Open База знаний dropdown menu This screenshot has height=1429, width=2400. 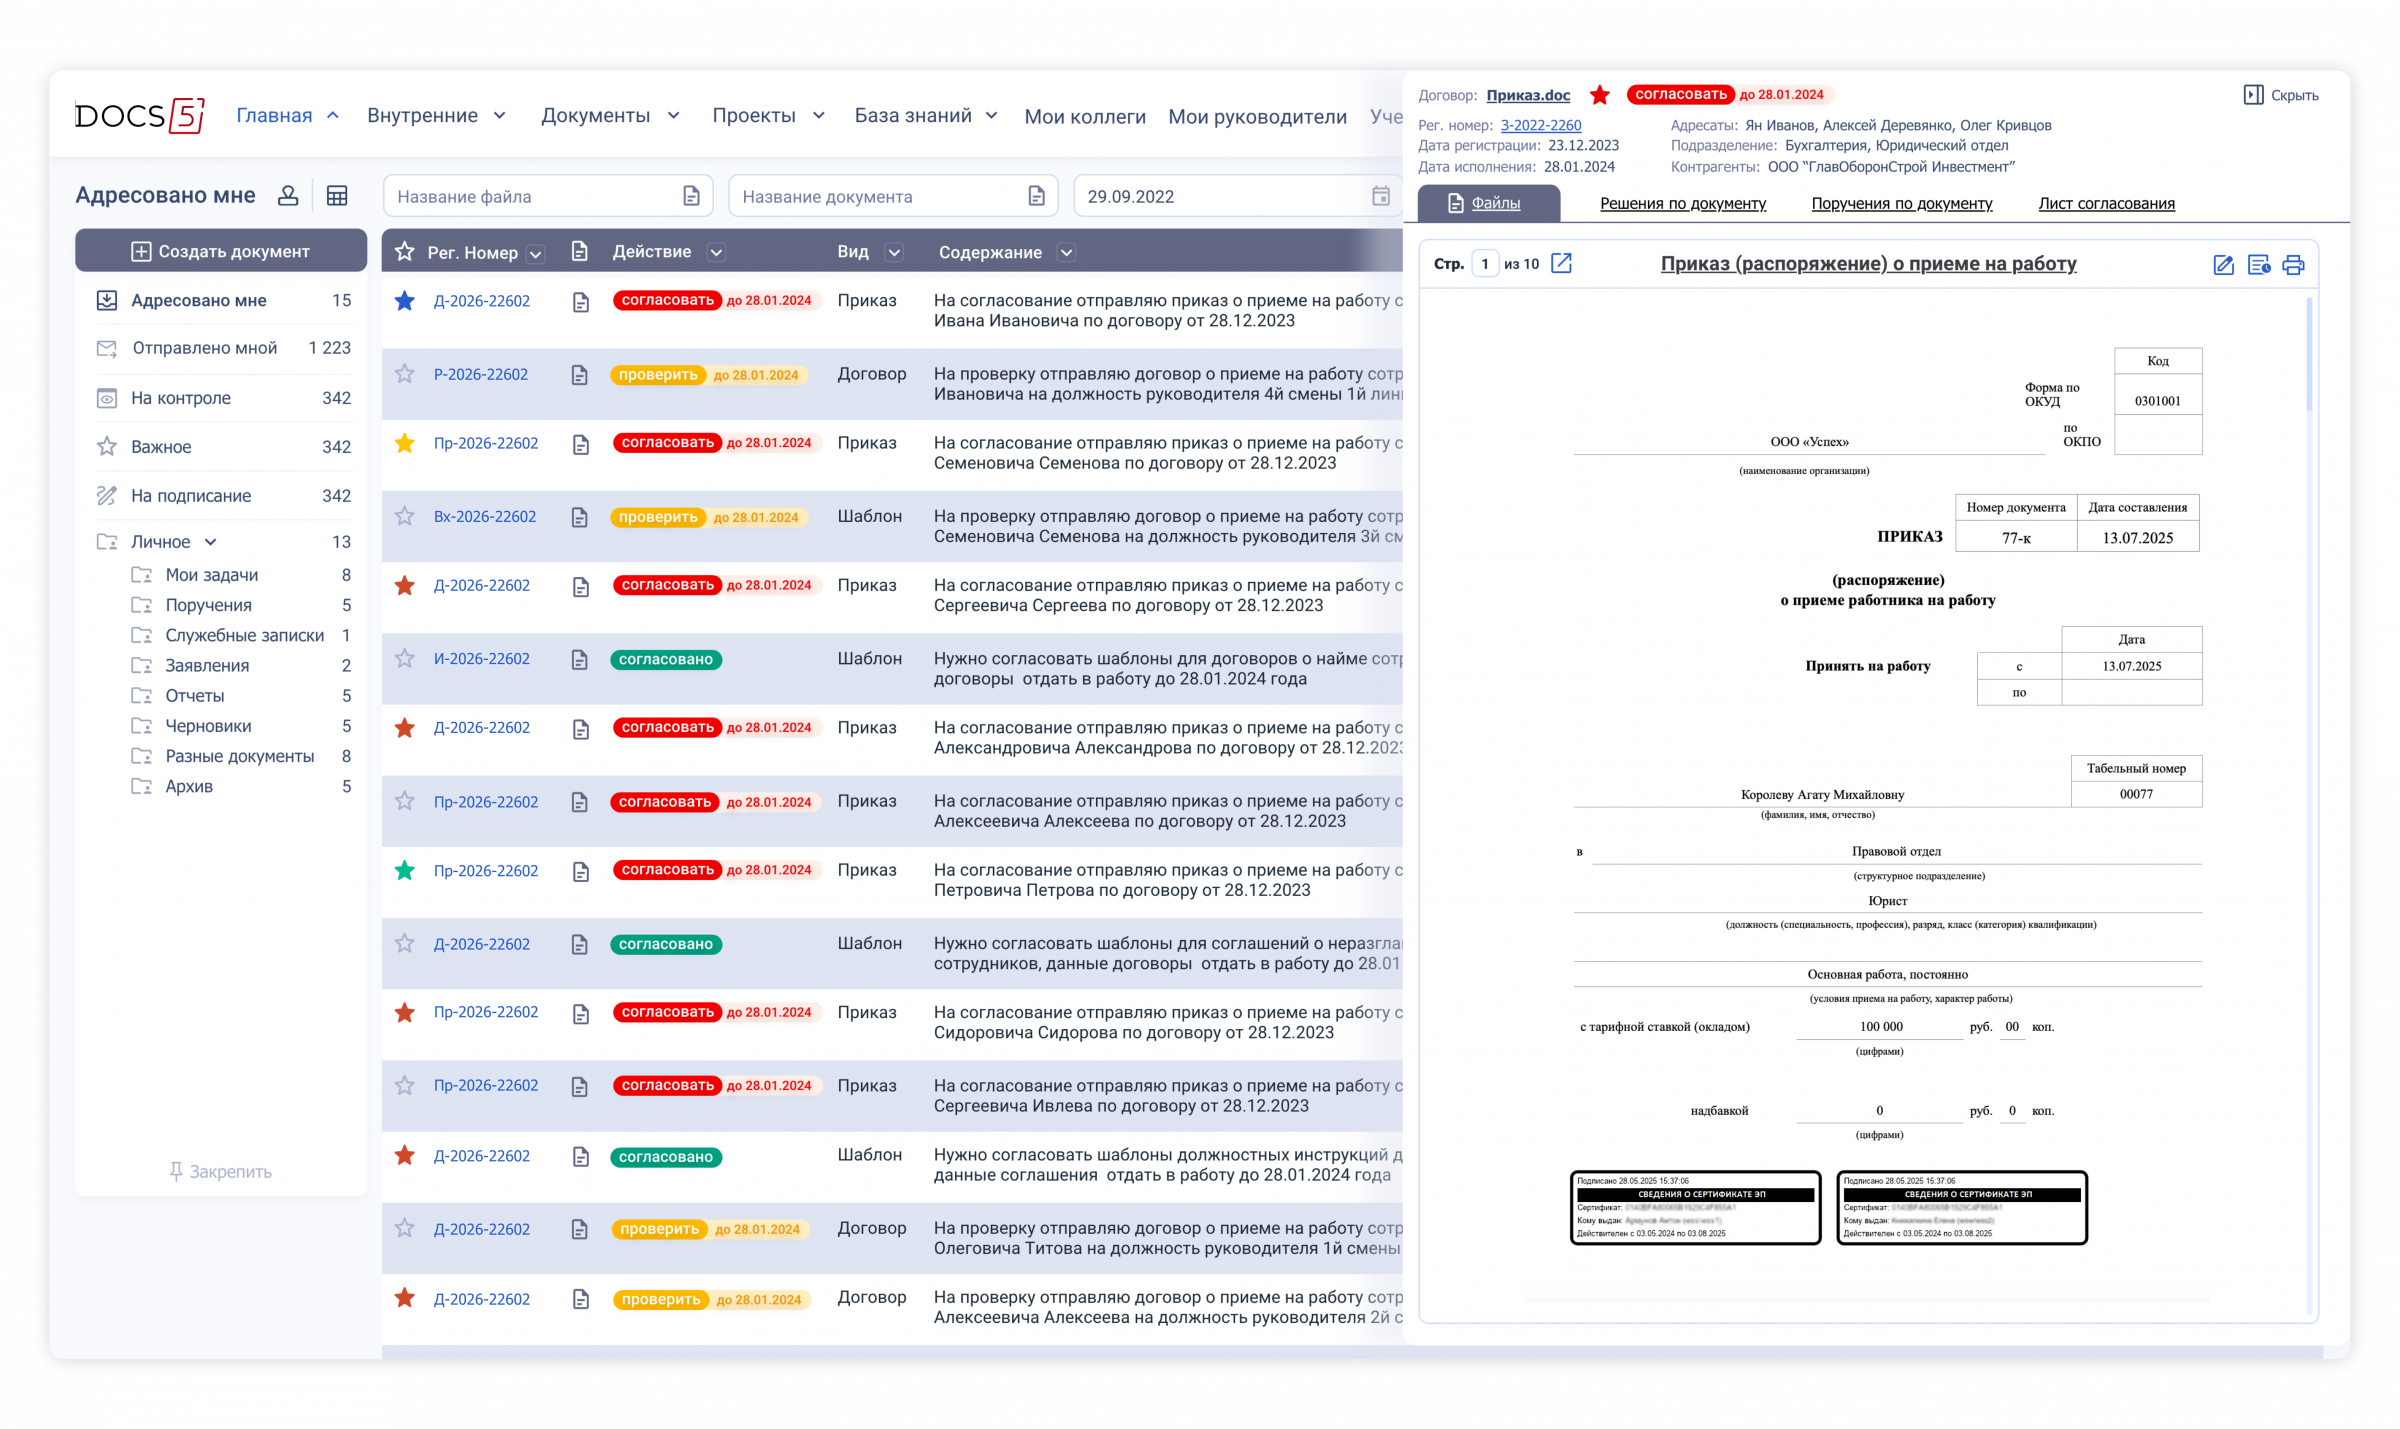(x=926, y=116)
